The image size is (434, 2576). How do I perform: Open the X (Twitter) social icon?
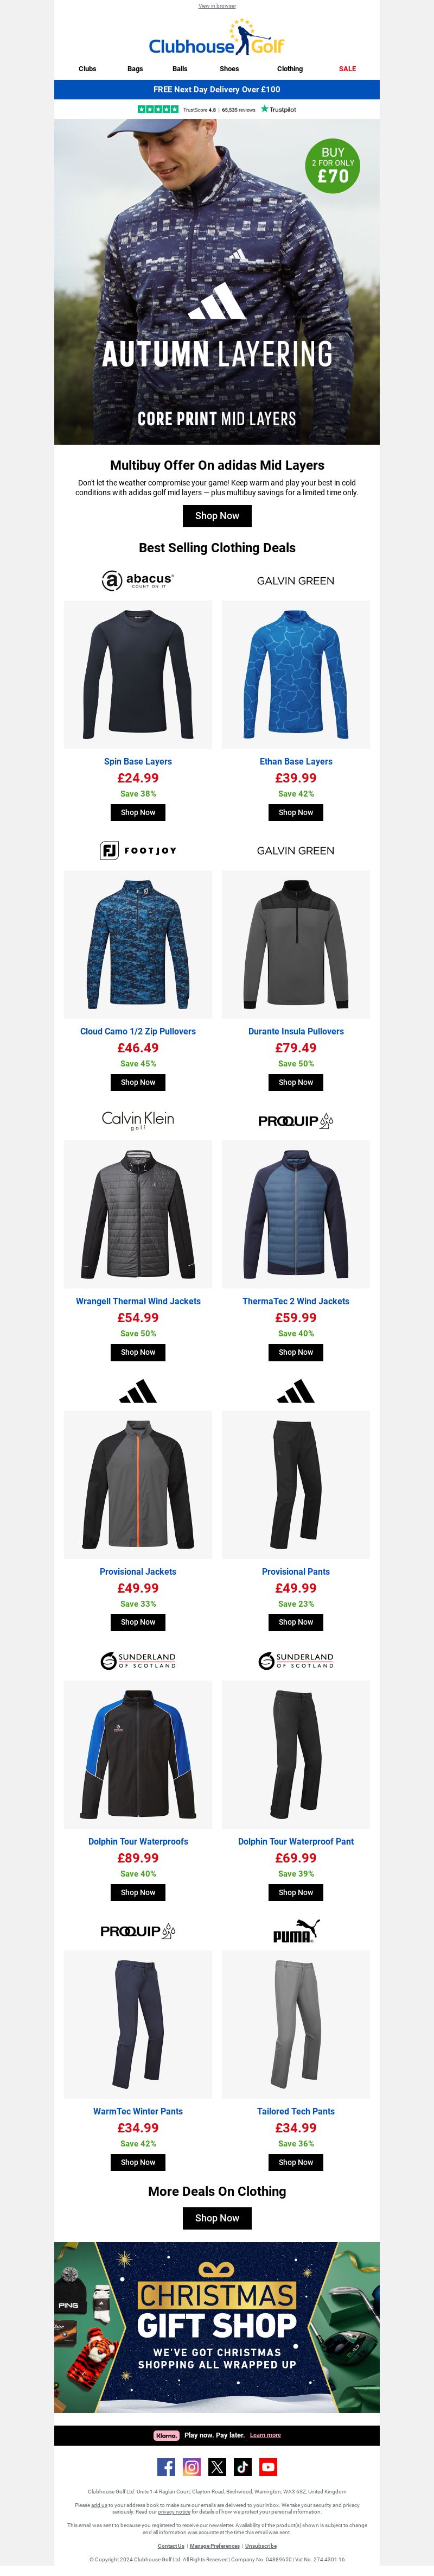[x=217, y=2467]
